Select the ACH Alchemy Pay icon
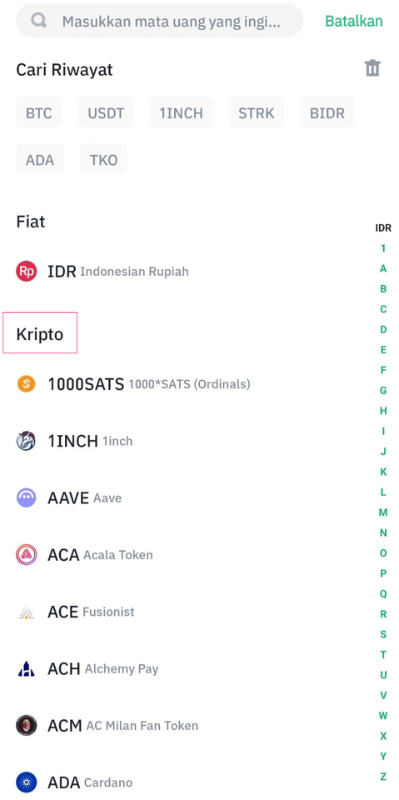 pyautogui.click(x=26, y=668)
